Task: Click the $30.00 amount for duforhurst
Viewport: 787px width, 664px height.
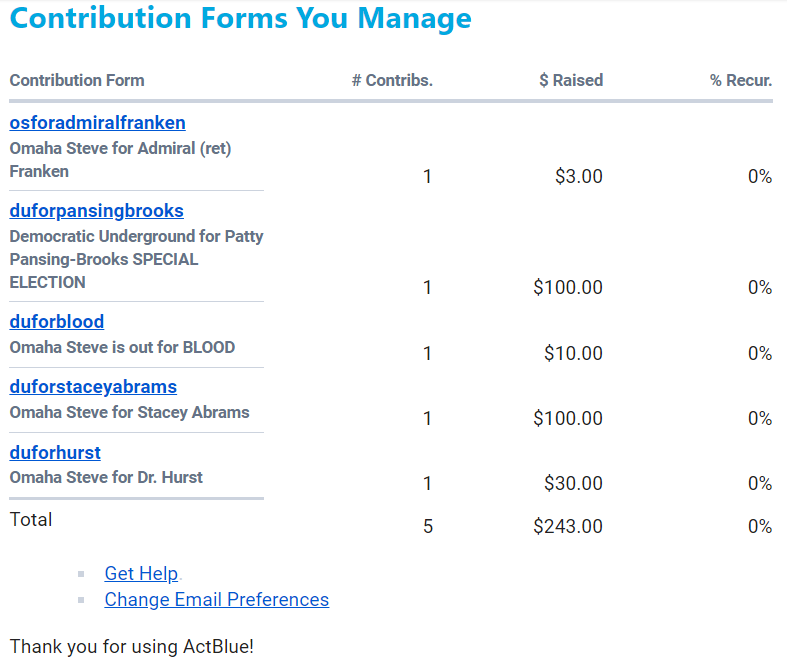Action: [x=573, y=484]
